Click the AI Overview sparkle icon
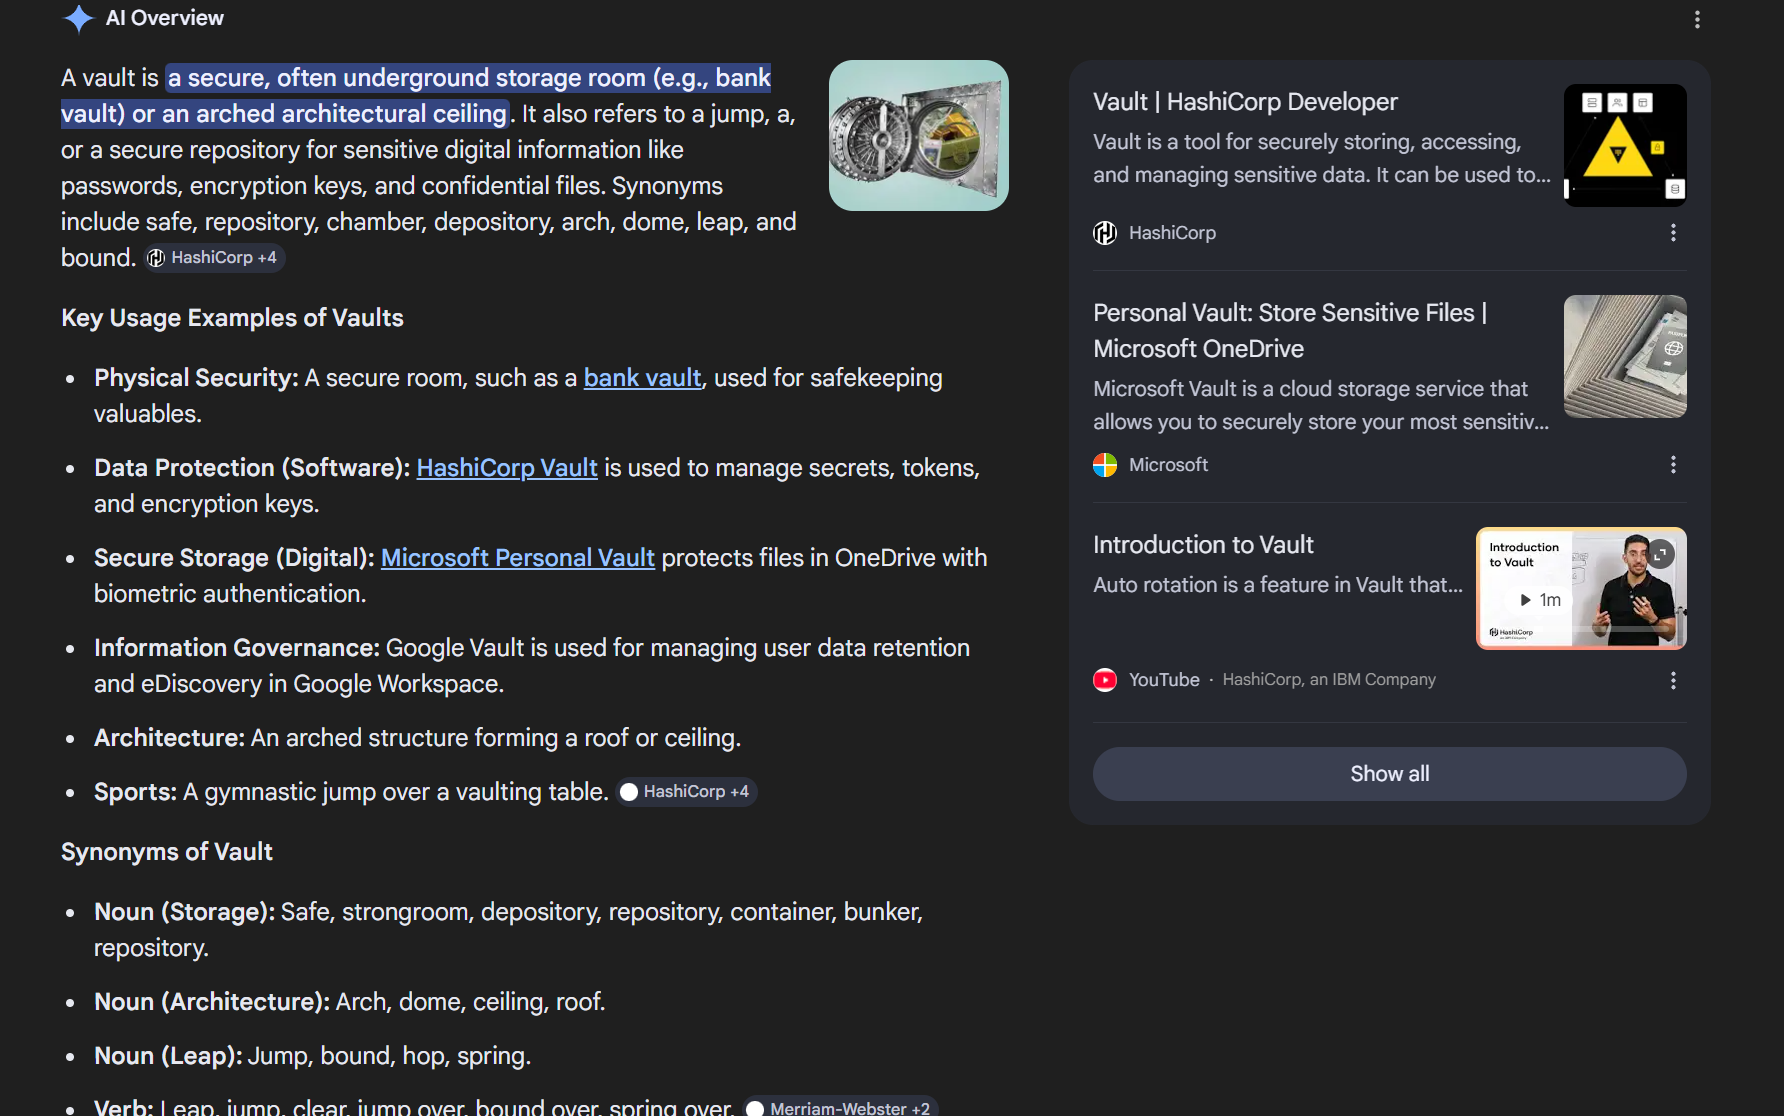Viewport: 1784px width, 1116px height. pyautogui.click(x=78, y=19)
